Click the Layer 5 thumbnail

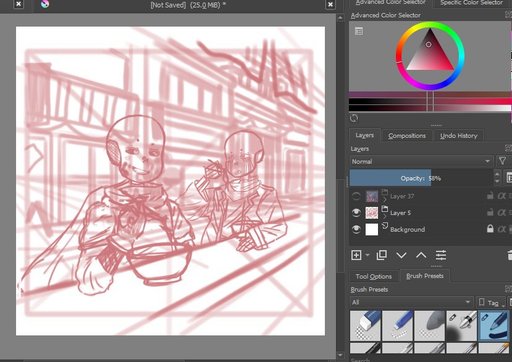pos(372,213)
